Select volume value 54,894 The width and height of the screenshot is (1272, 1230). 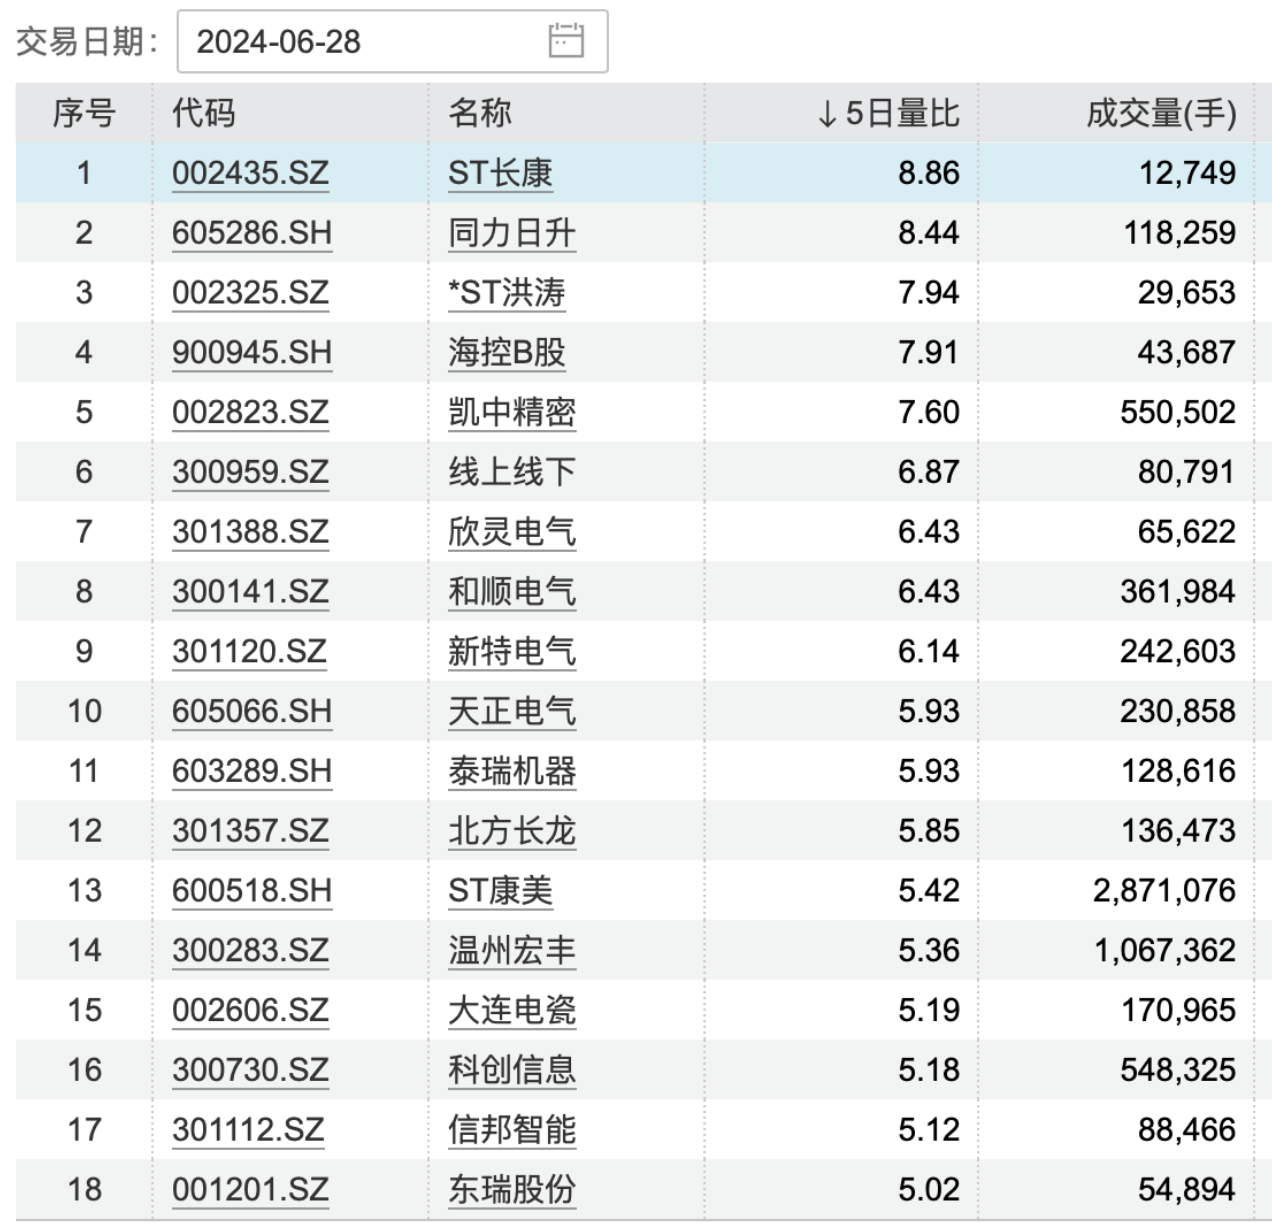coord(1187,1190)
